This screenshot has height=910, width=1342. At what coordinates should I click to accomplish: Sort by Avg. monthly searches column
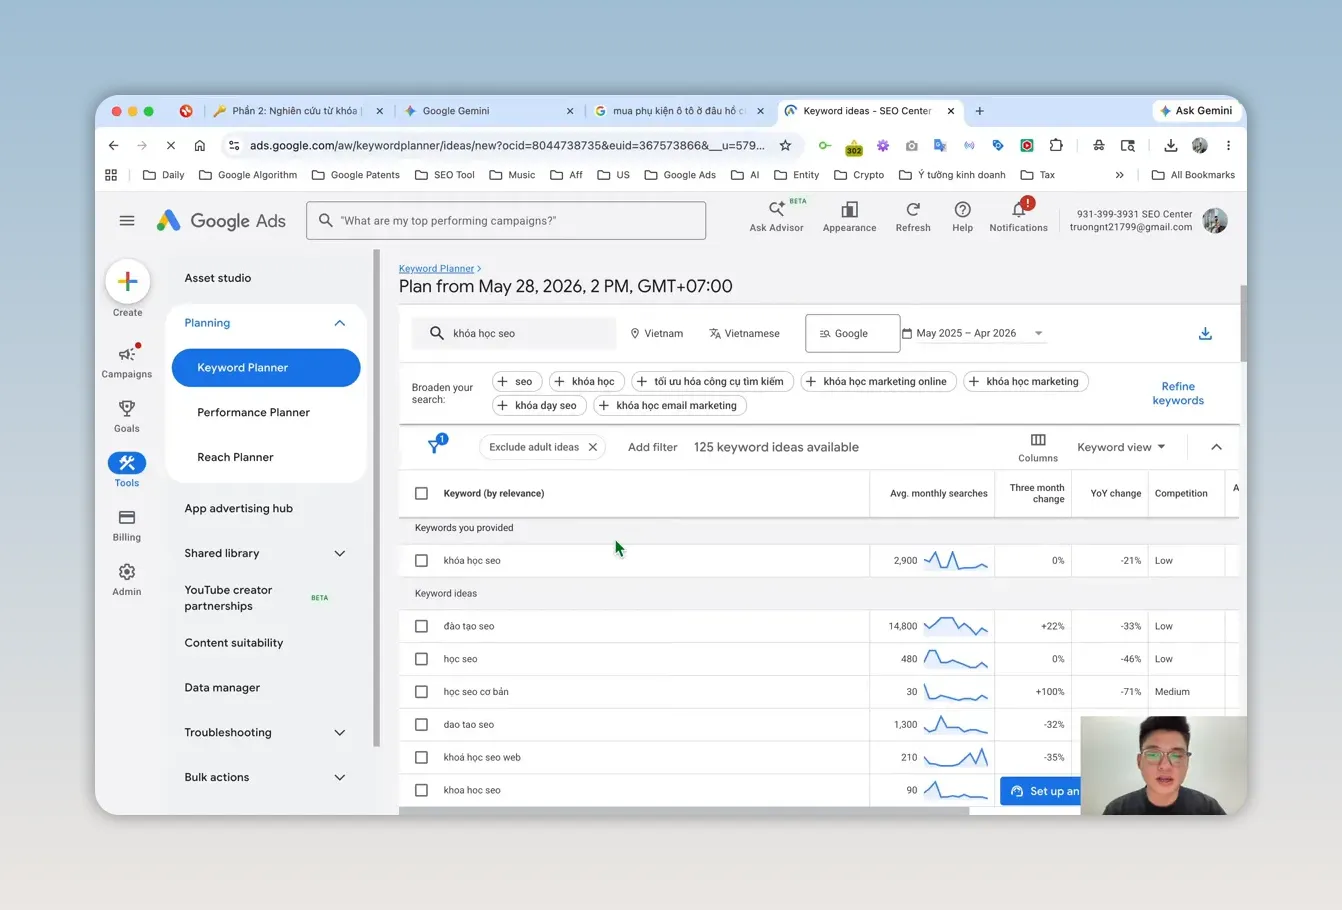(938, 493)
